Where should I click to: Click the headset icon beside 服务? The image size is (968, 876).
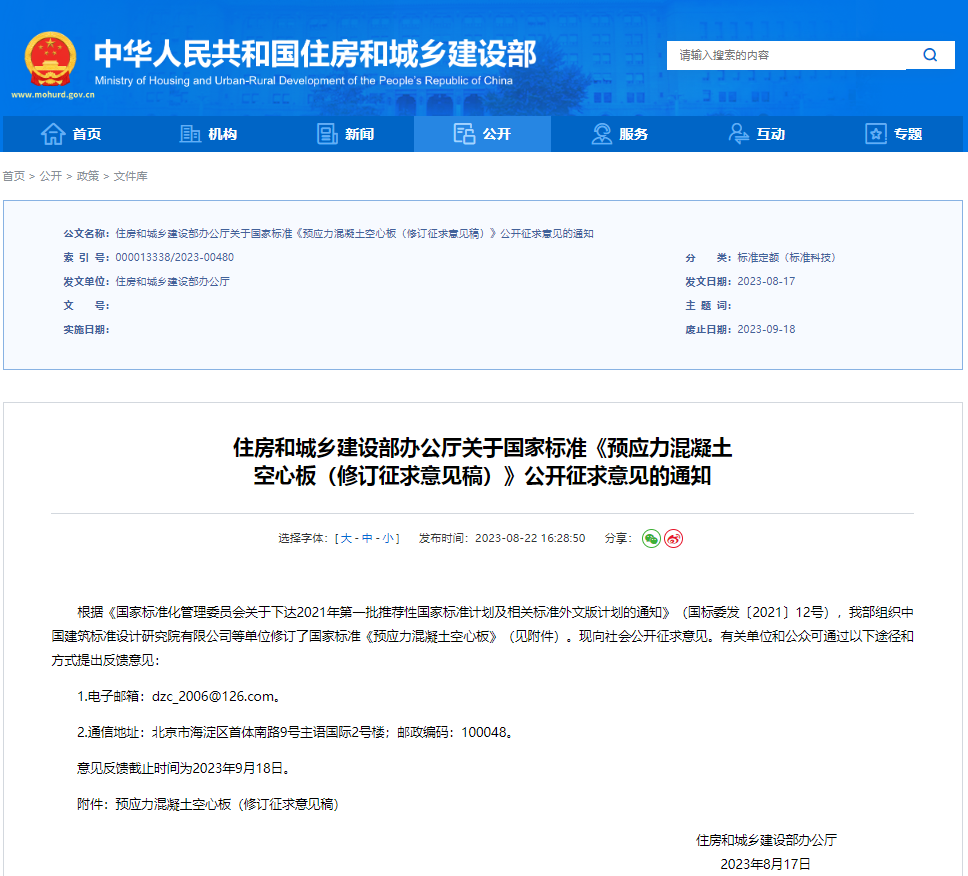(x=601, y=134)
